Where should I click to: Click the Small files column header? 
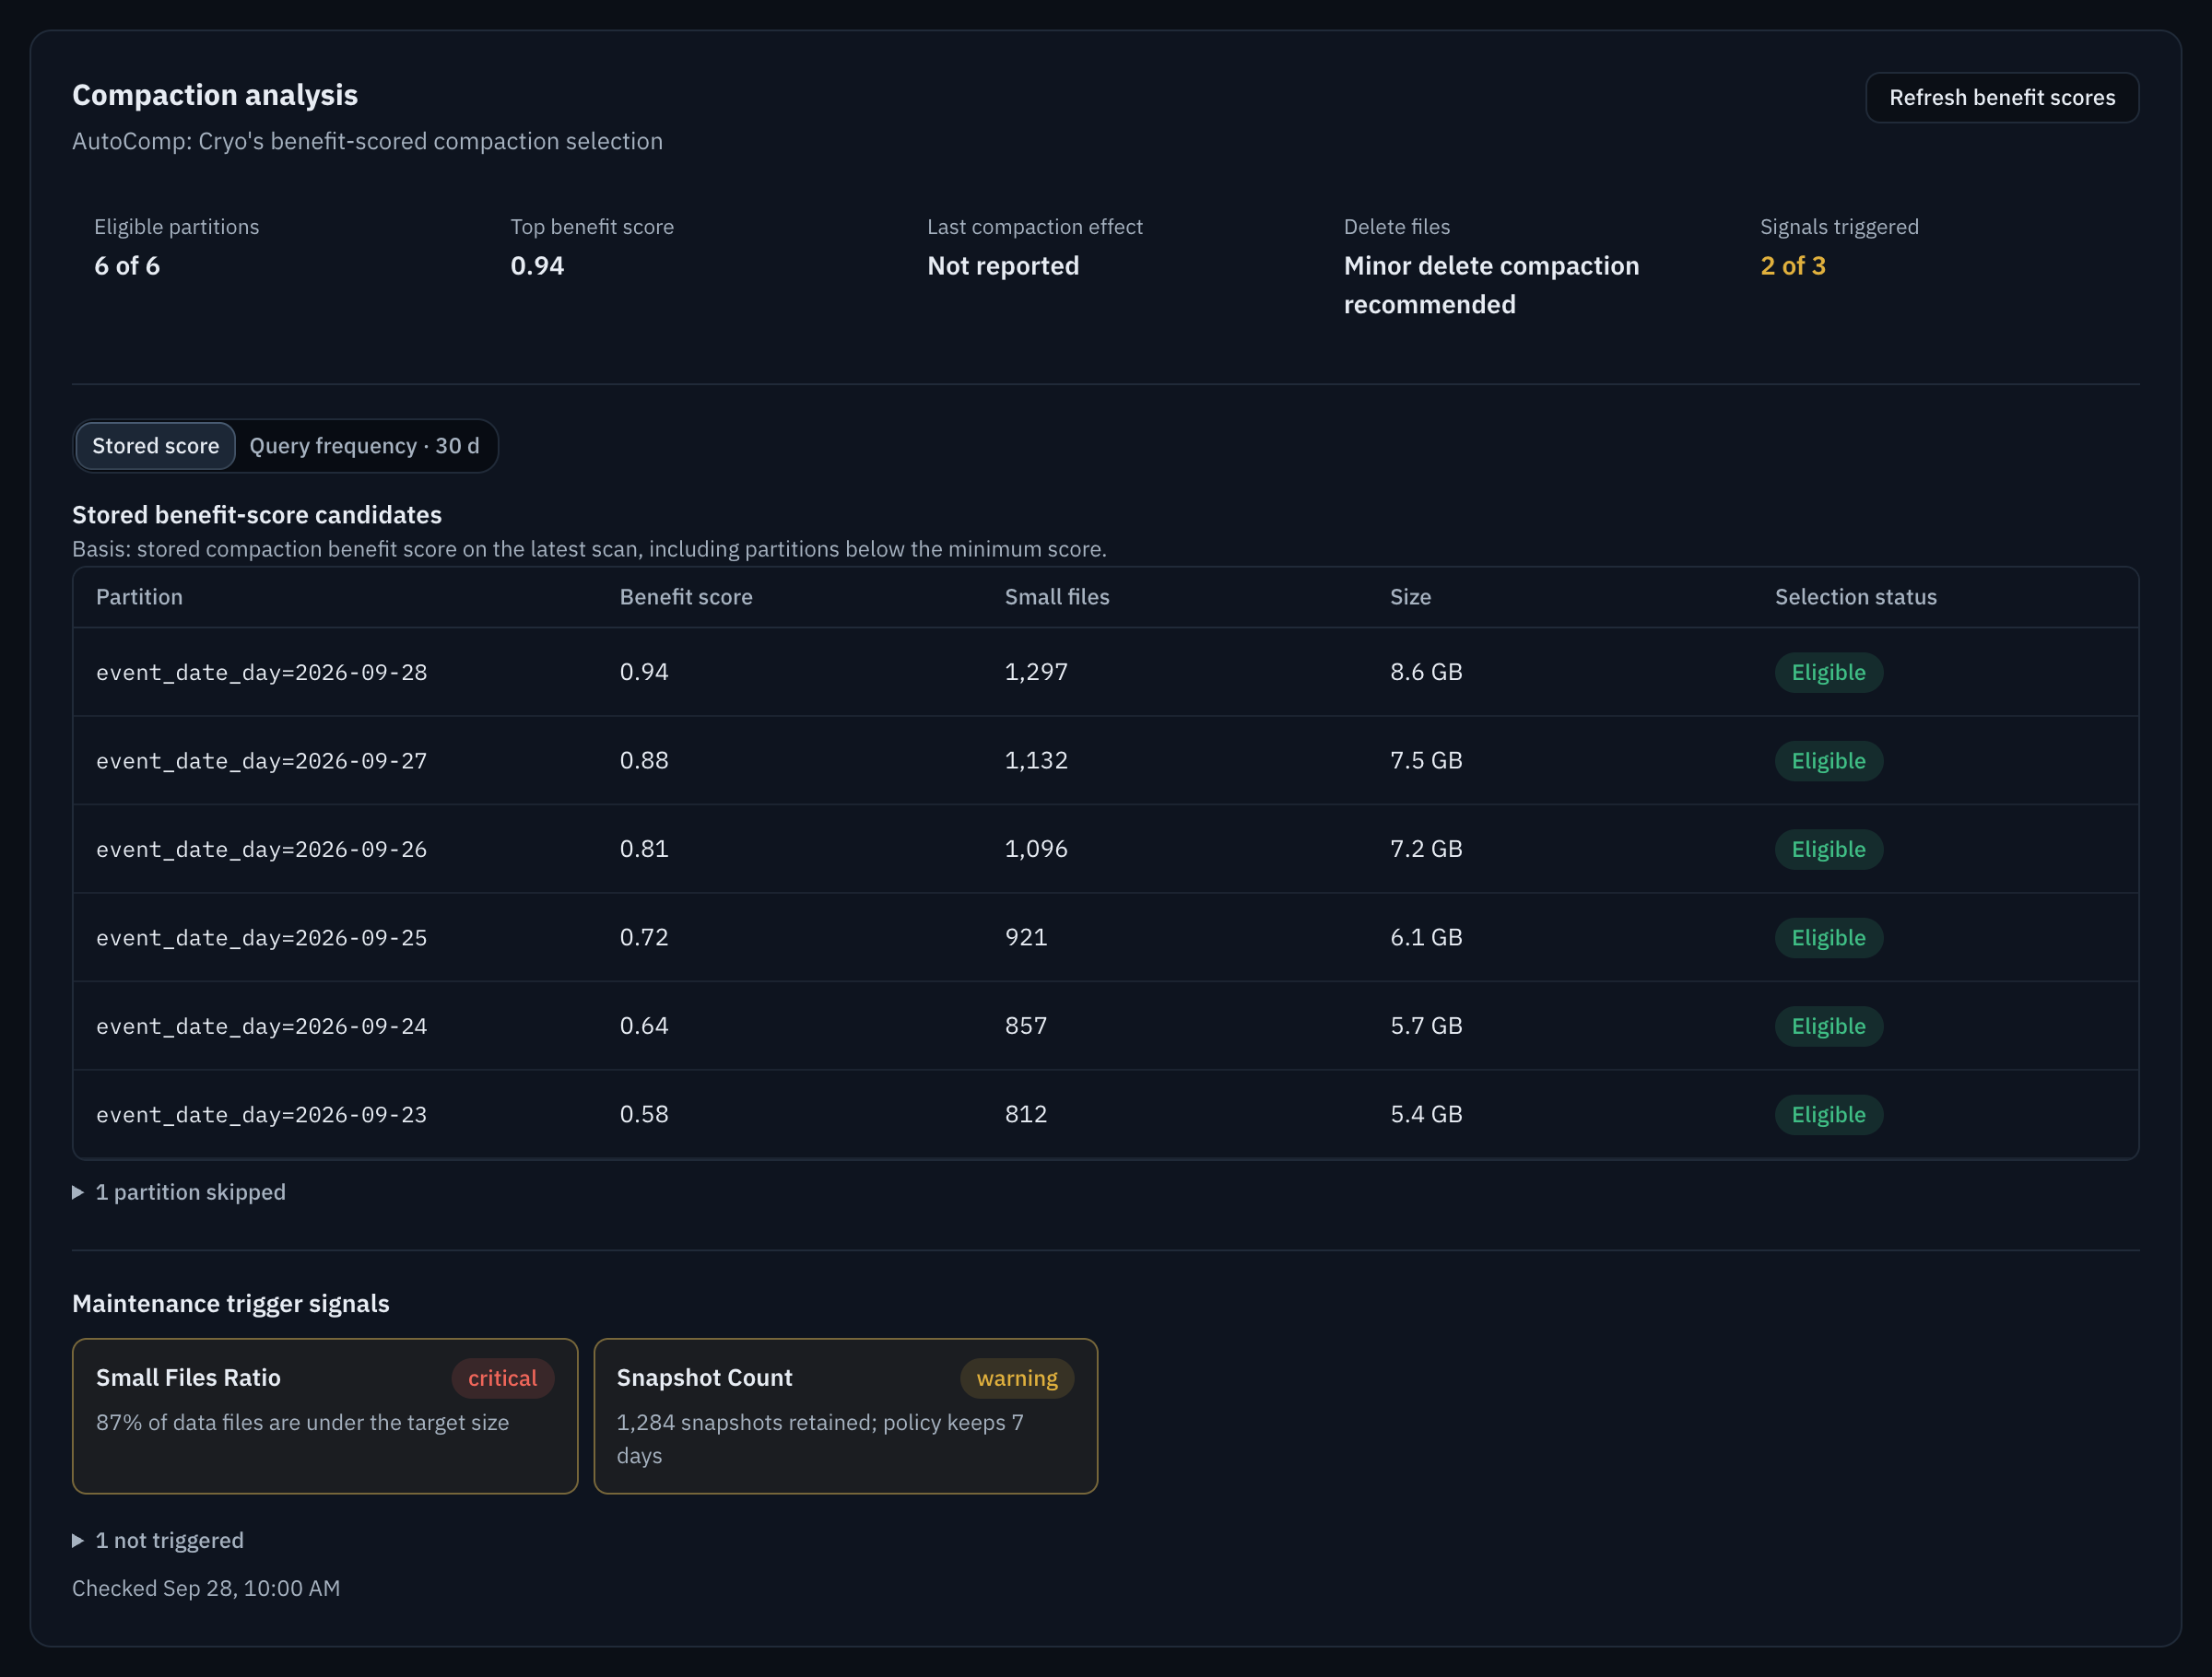[x=1057, y=597]
